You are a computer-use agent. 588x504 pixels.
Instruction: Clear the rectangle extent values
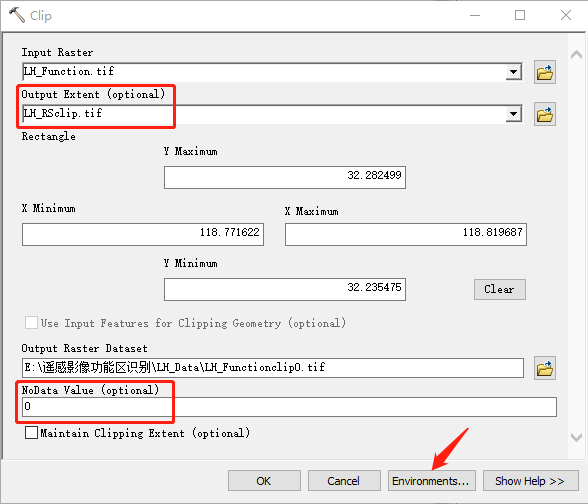coord(500,289)
